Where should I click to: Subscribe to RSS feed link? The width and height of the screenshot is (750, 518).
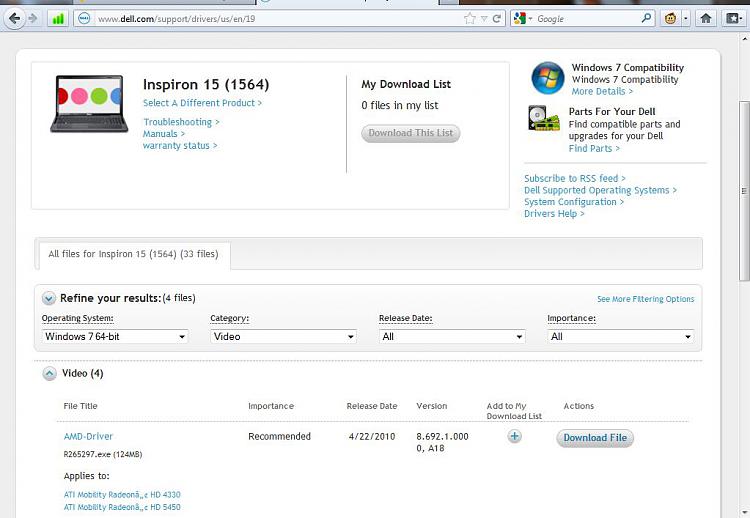coord(574,178)
